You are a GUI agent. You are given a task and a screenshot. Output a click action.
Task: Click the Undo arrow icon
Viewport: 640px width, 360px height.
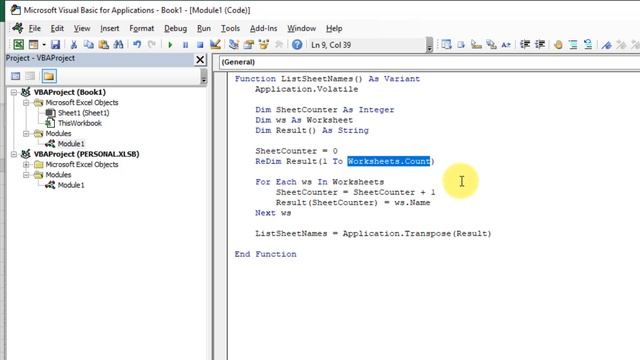pos(137,44)
